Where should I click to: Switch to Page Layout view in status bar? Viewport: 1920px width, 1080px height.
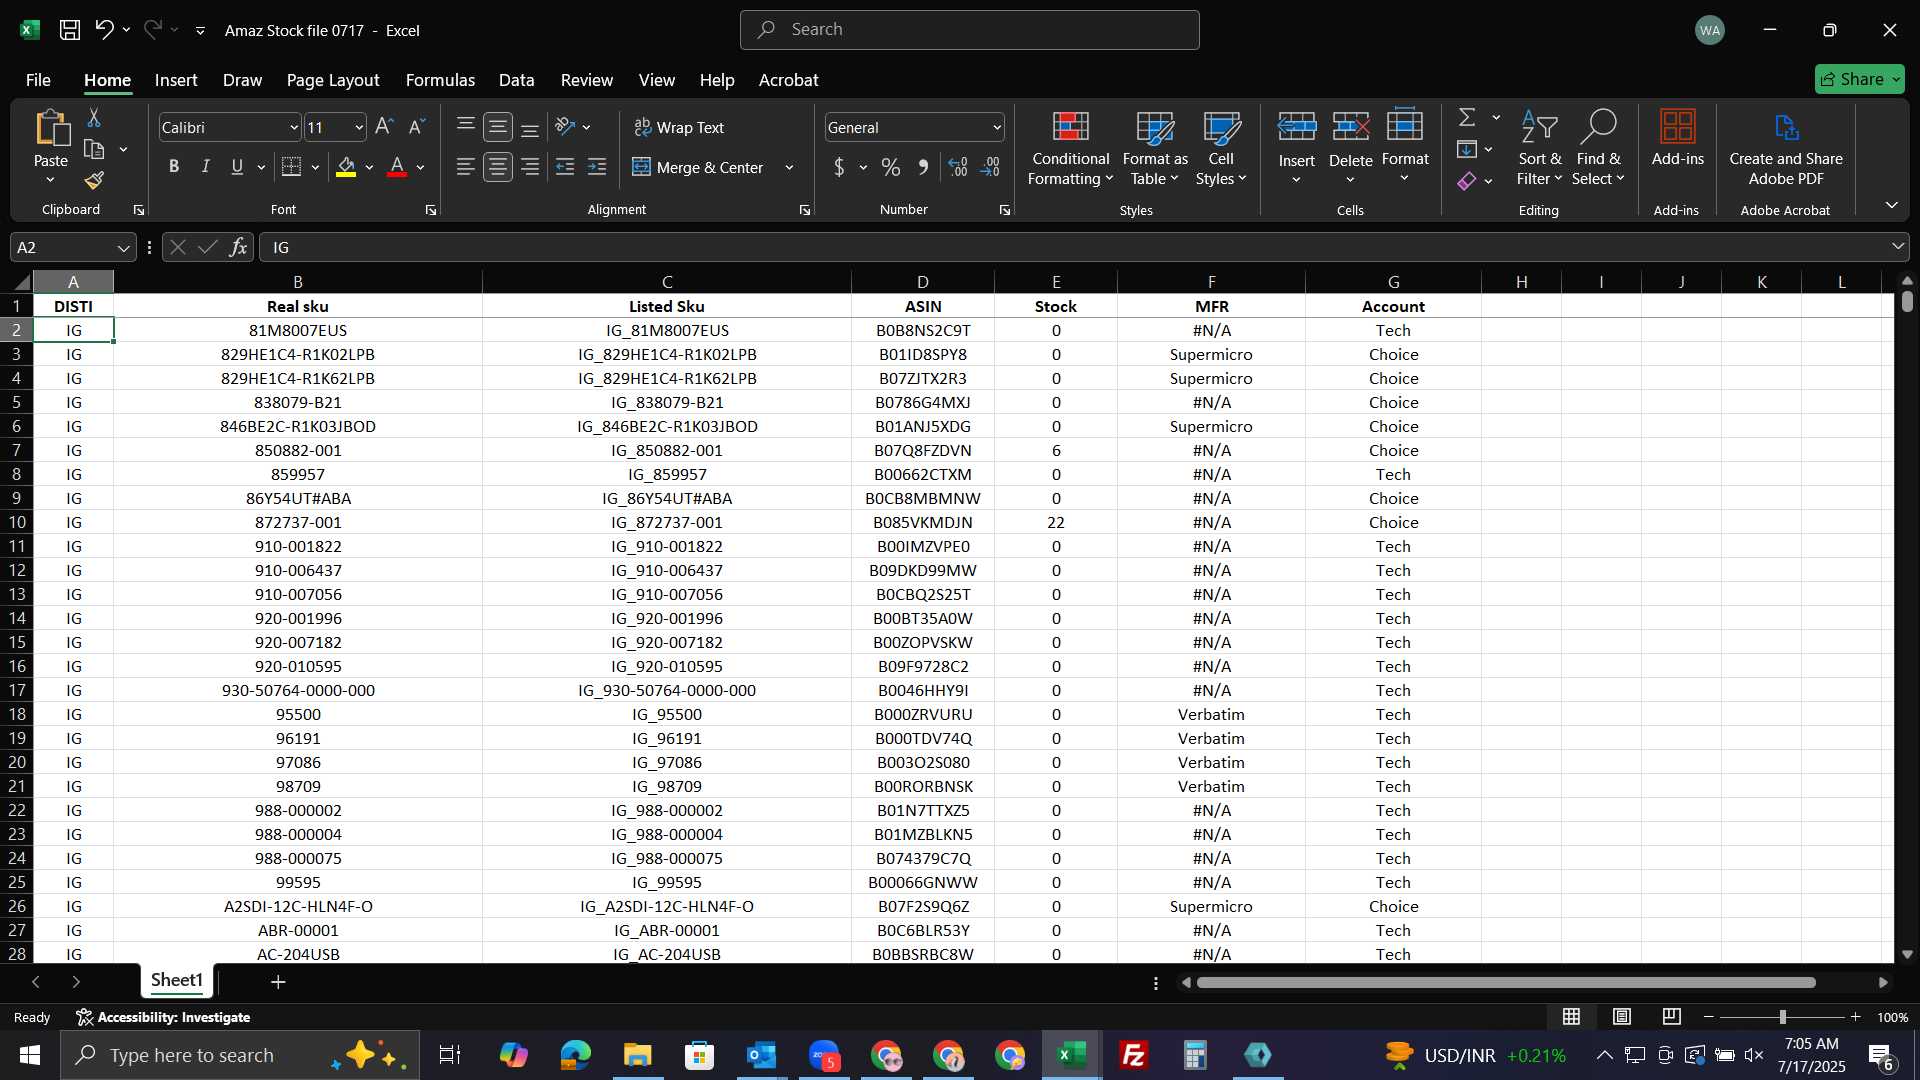tap(1621, 1017)
